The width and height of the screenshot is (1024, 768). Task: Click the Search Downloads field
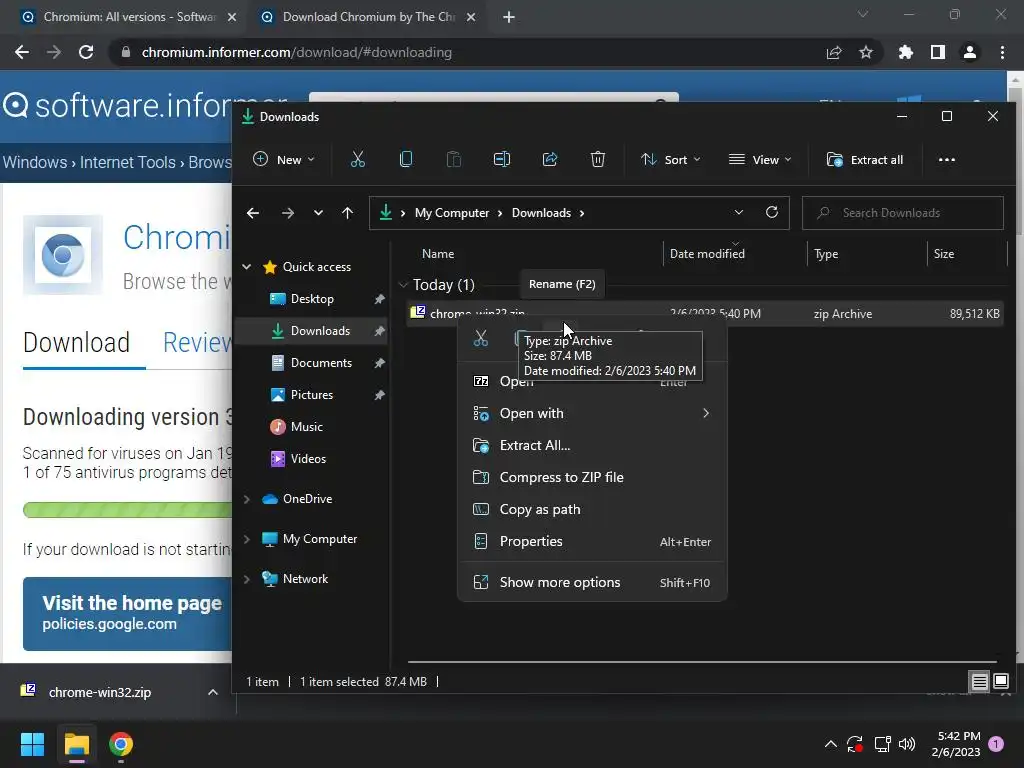903,213
